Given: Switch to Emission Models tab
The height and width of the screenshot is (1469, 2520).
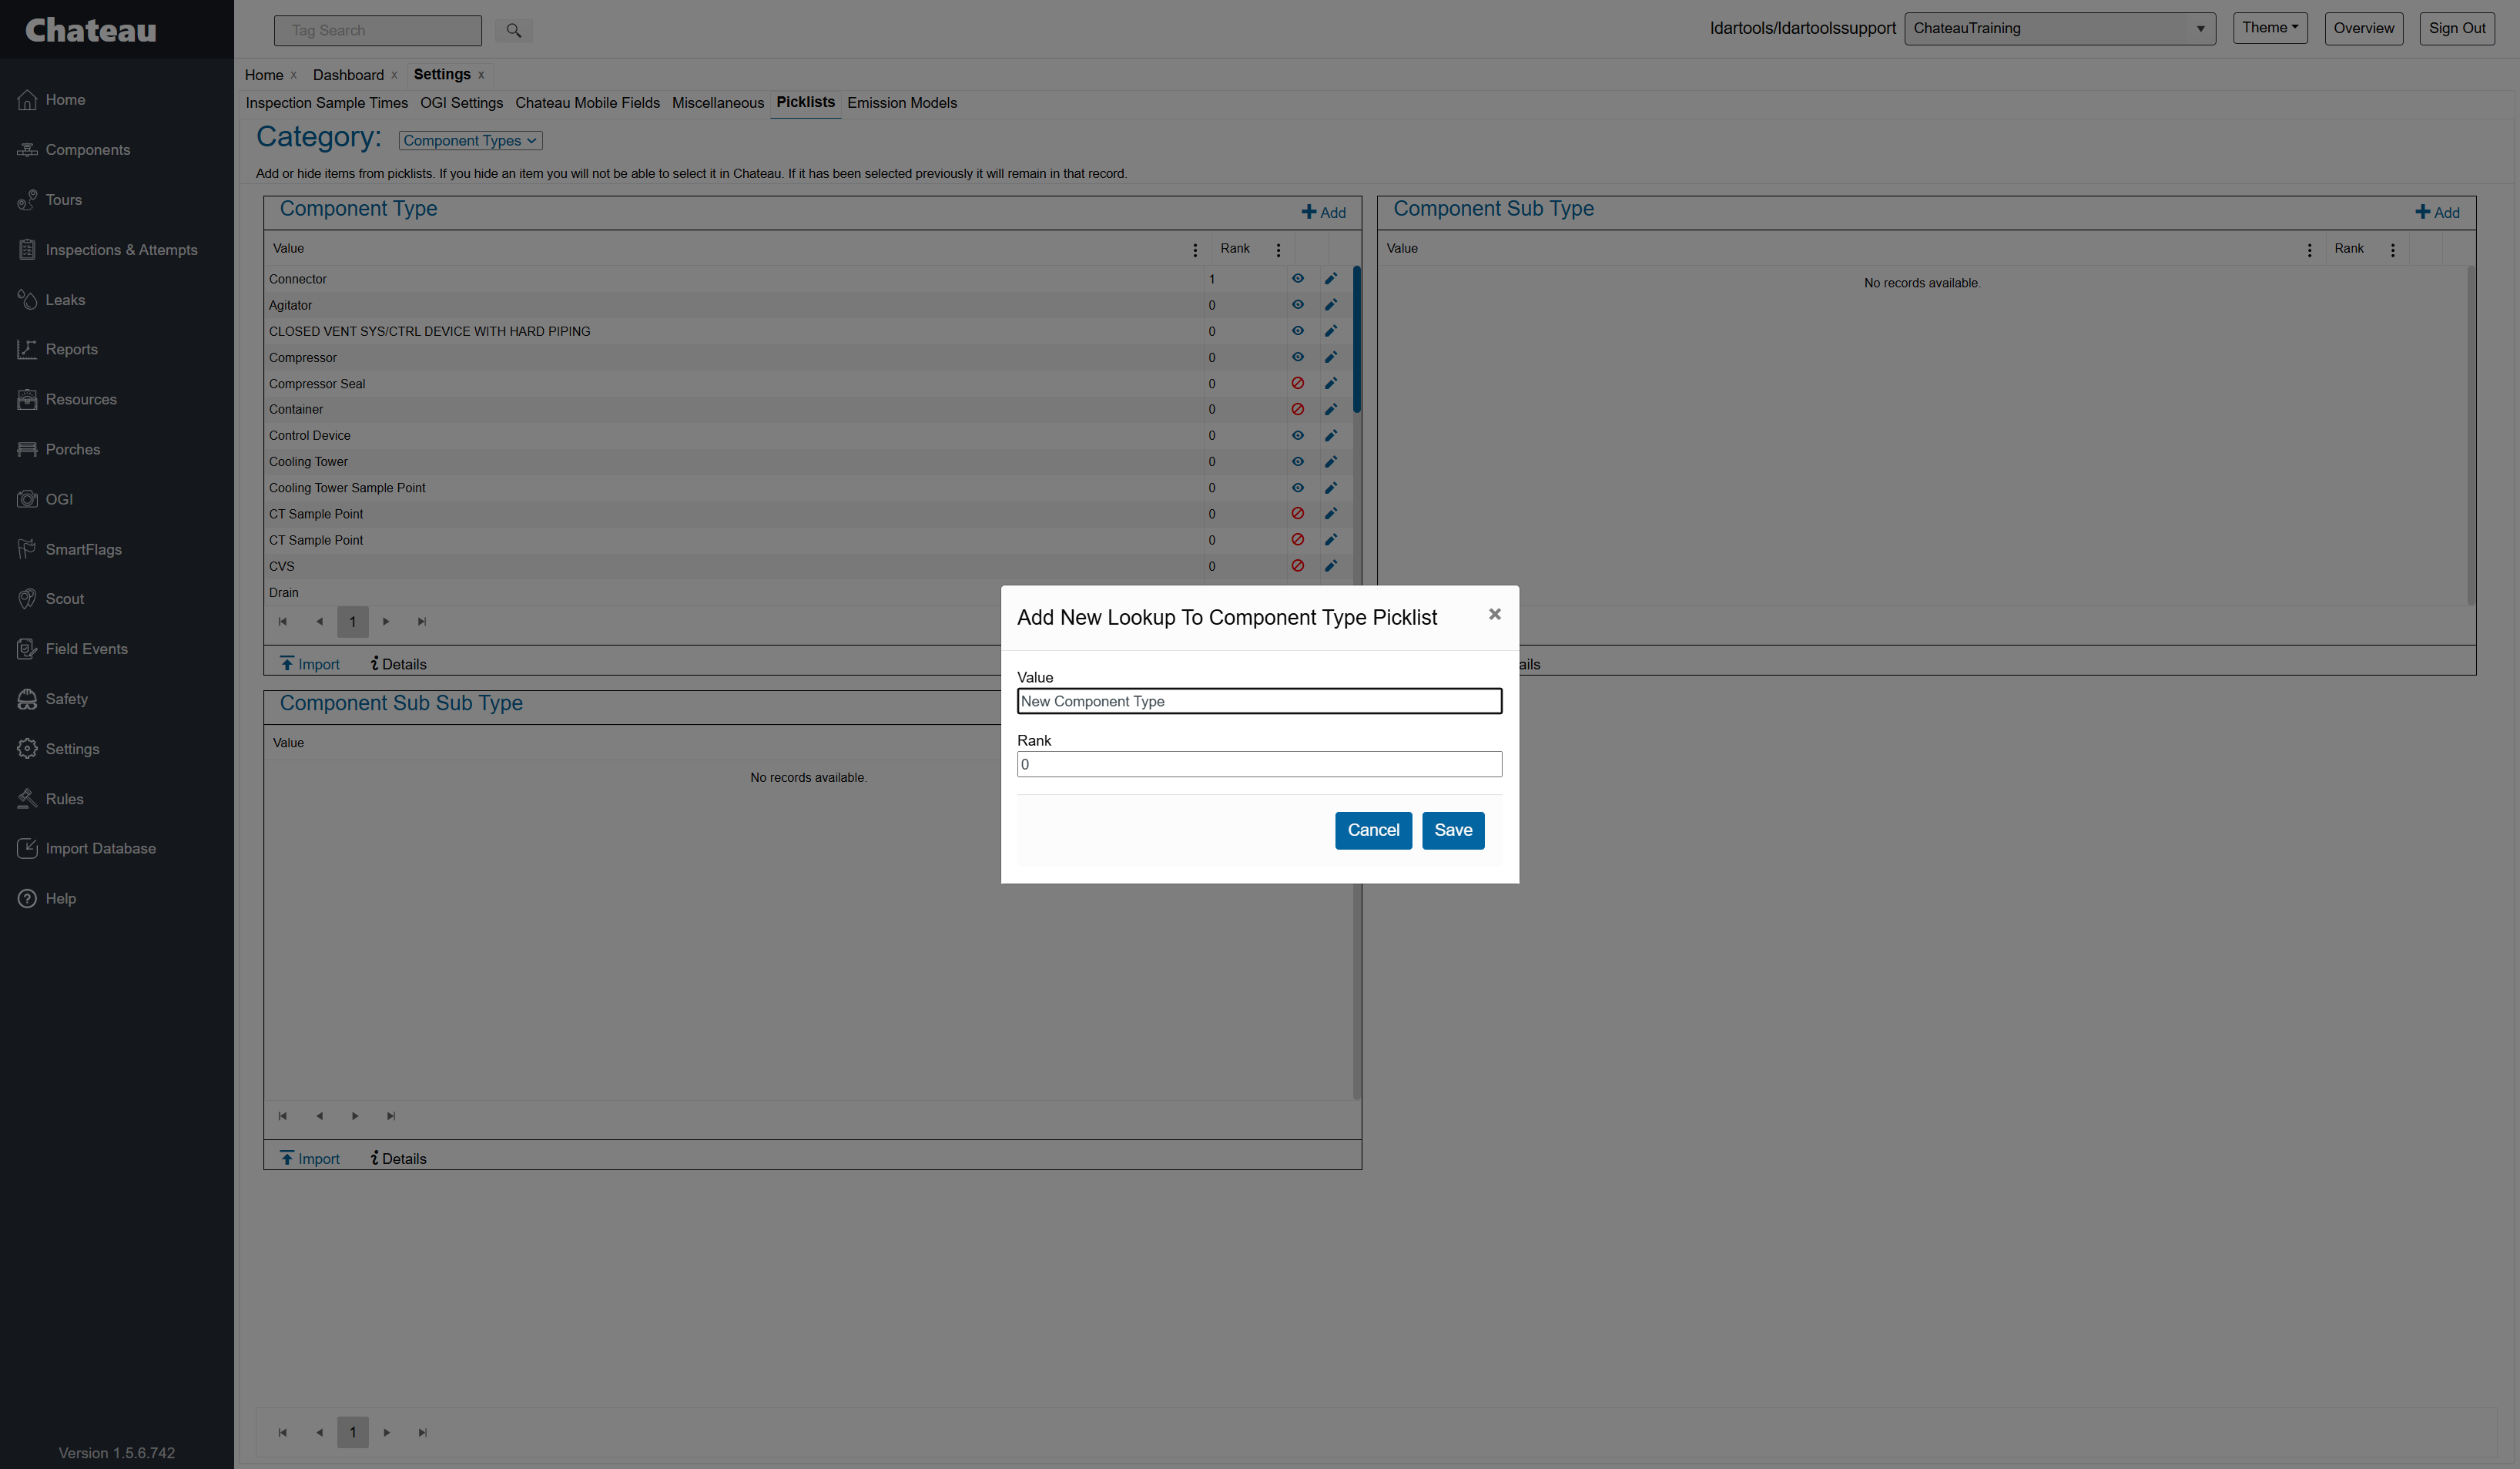Looking at the screenshot, I should 902,103.
